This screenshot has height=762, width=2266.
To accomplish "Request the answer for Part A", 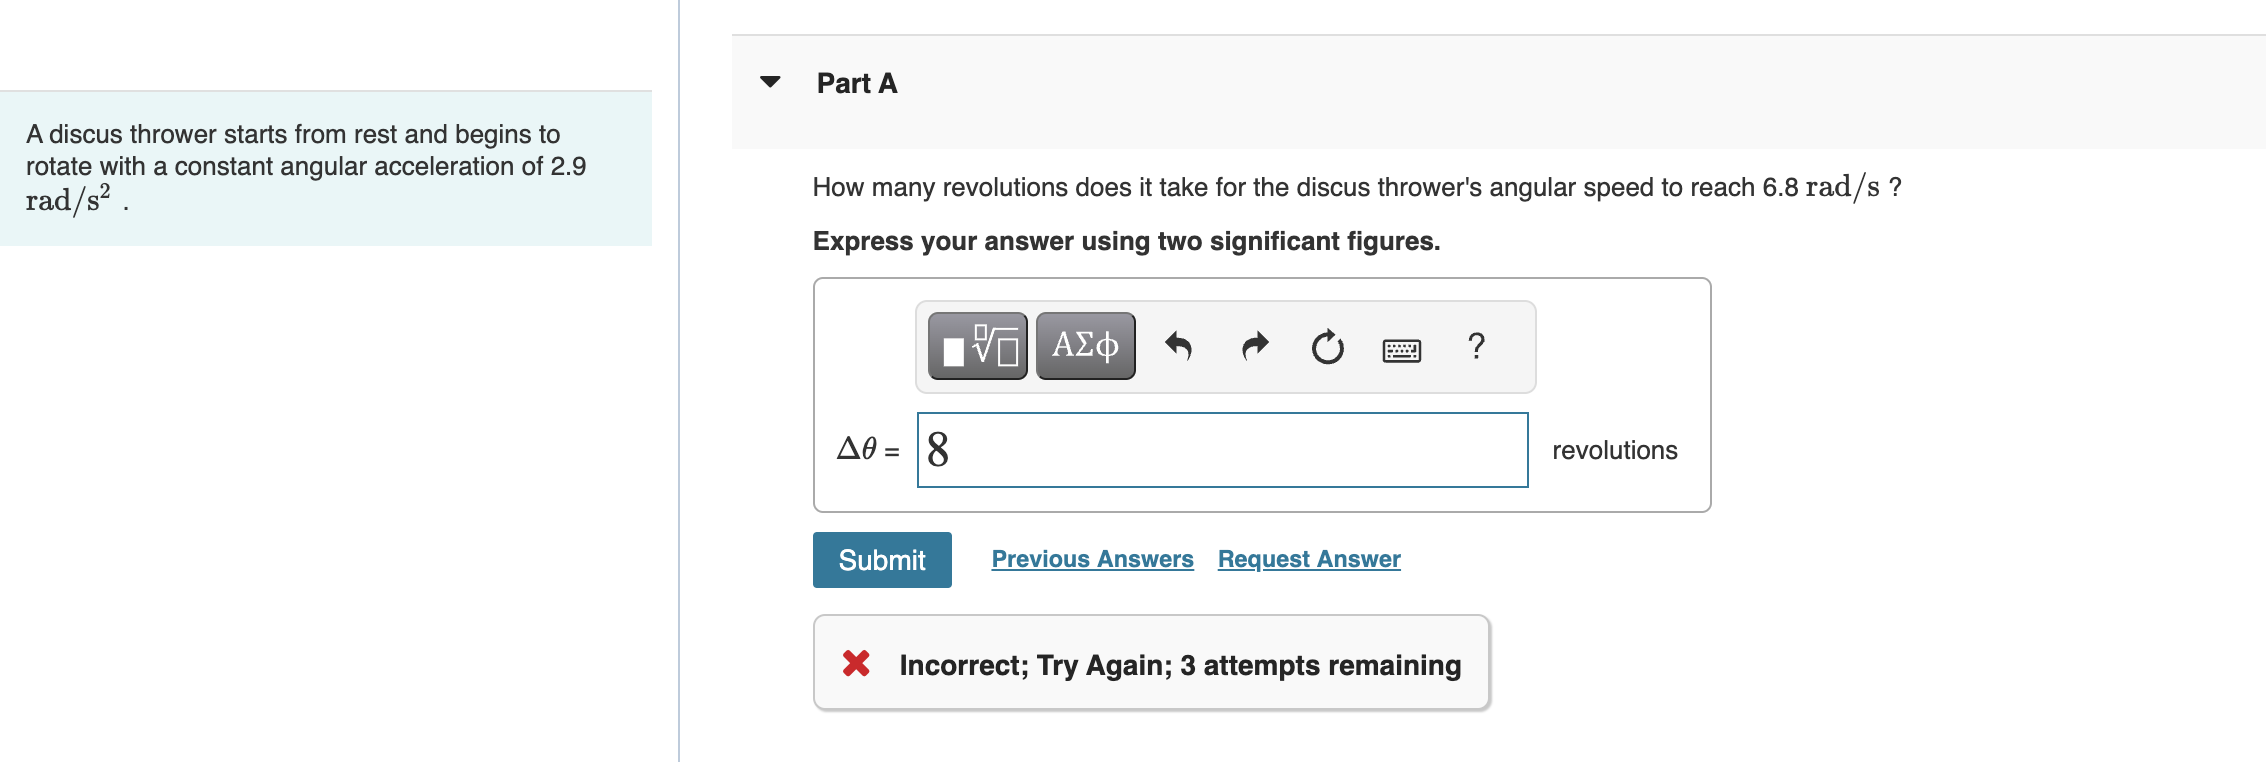I will click(x=1308, y=559).
